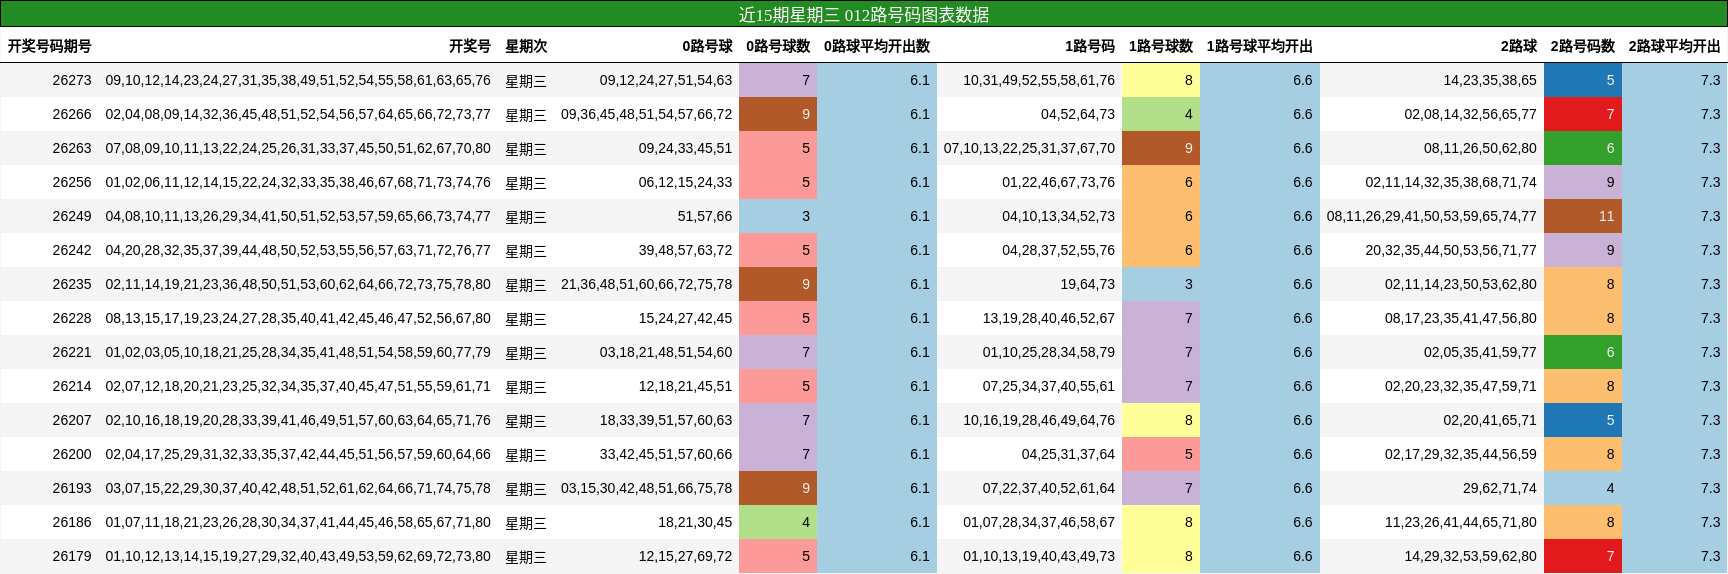Select the 开奖号 column header
Screen dimensions: 1728x574
(470, 46)
